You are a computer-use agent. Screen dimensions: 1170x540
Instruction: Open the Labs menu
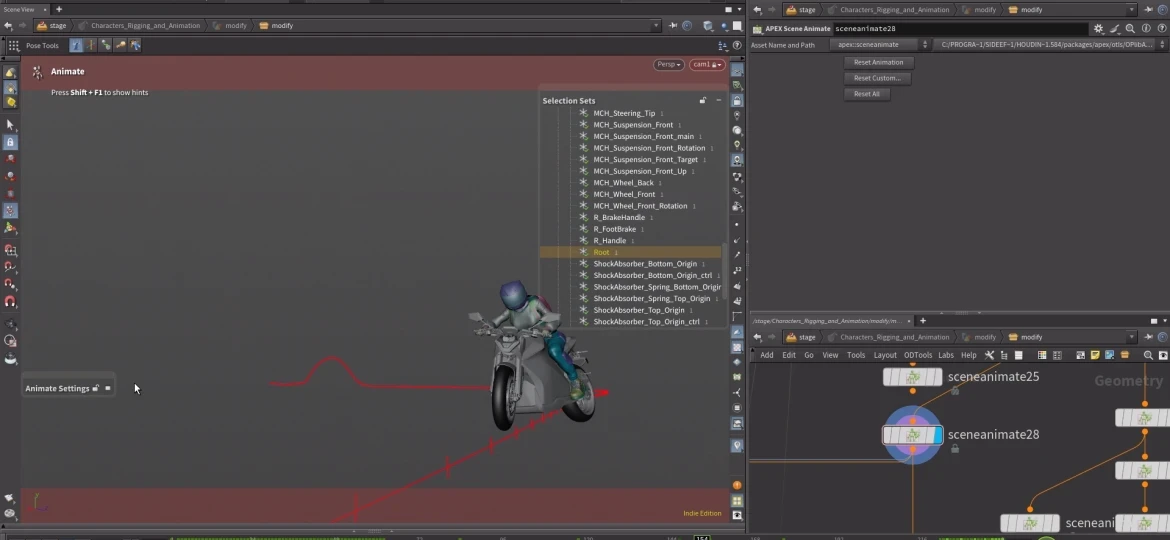click(x=946, y=355)
